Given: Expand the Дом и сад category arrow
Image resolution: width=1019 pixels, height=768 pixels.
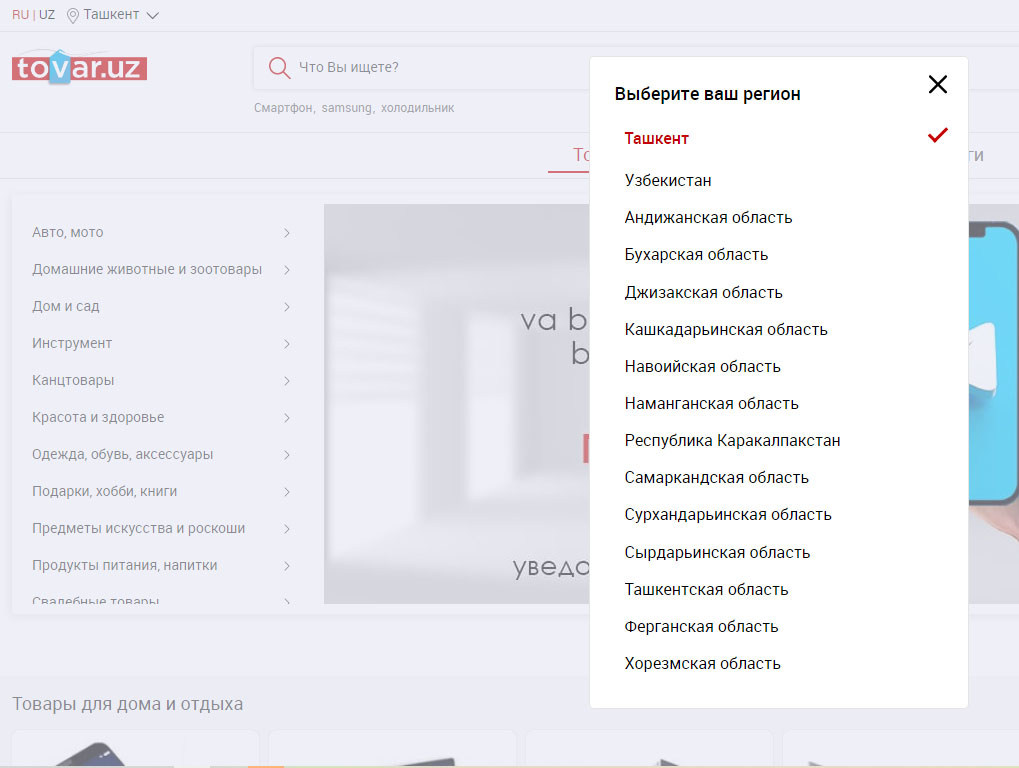Looking at the screenshot, I should [x=286, y=307].
